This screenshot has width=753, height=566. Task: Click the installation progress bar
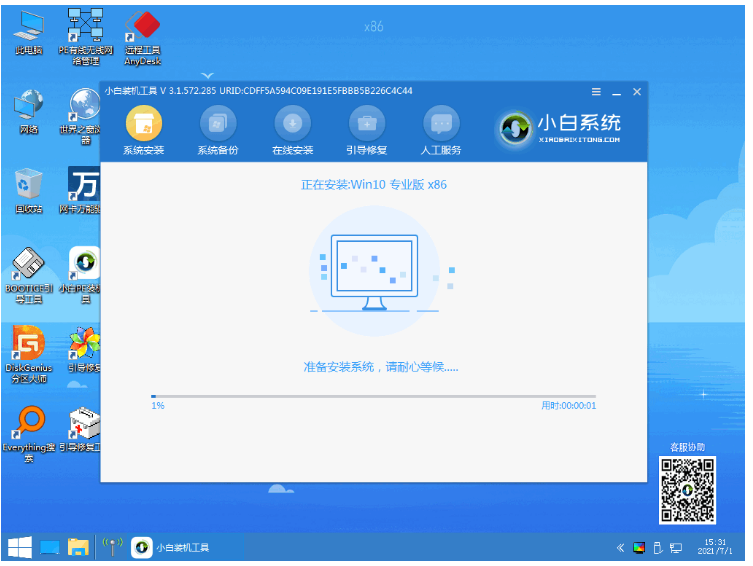coord(372,397)
